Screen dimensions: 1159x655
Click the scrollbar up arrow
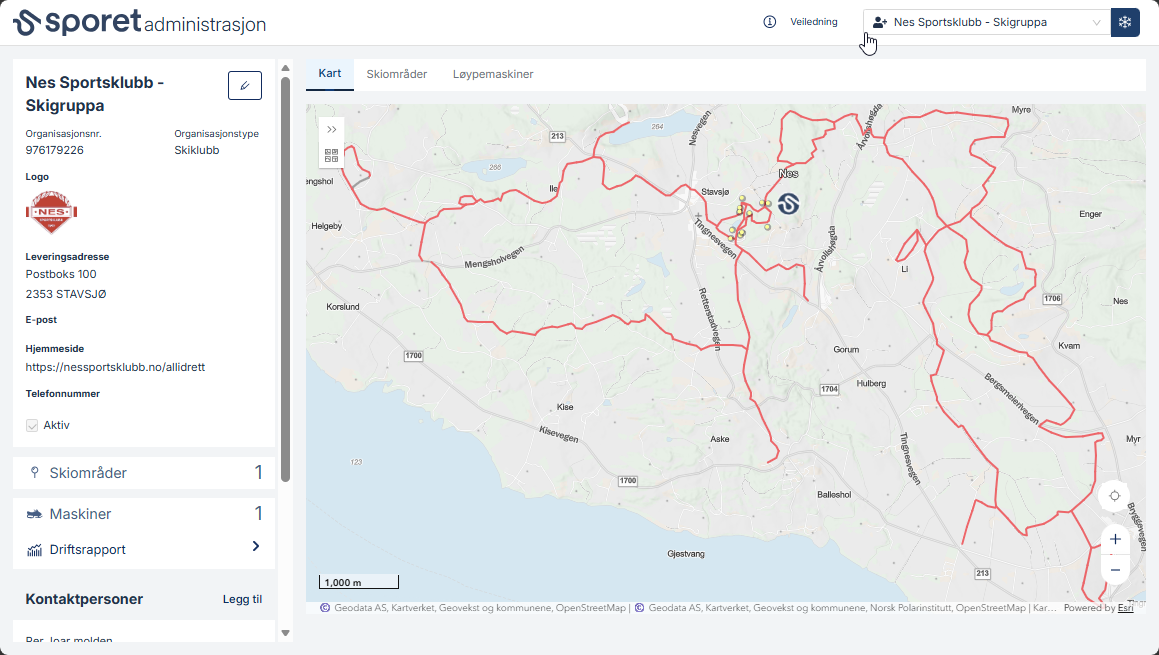[x=285, y=68]
